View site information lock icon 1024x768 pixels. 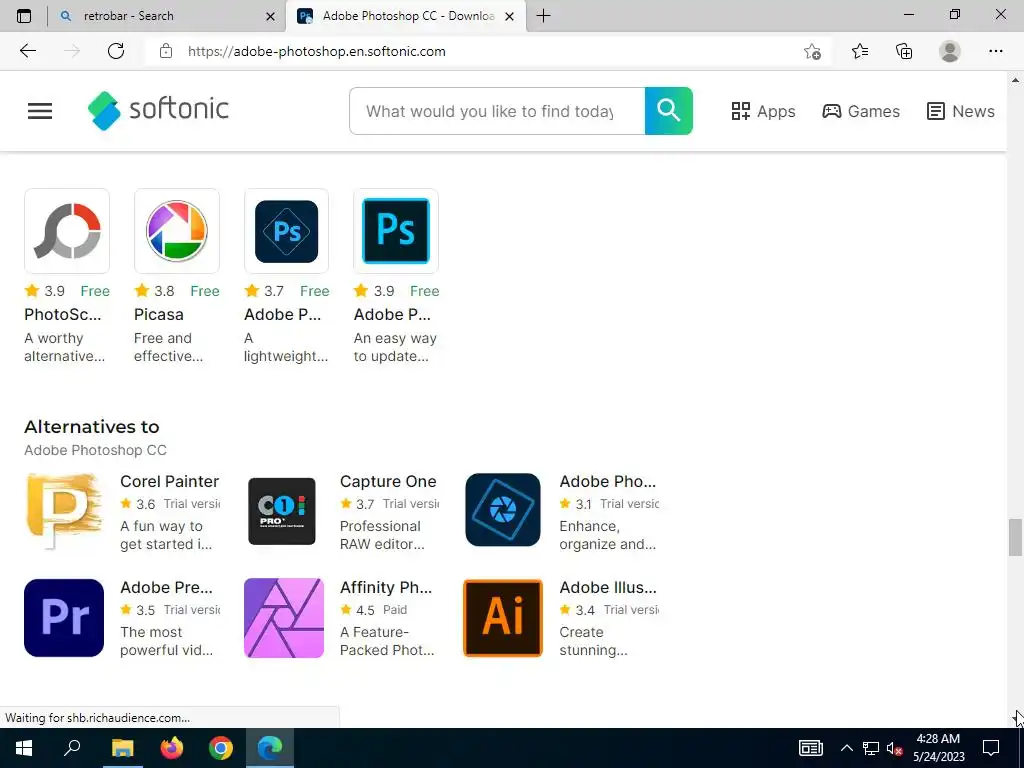point(166,51)
